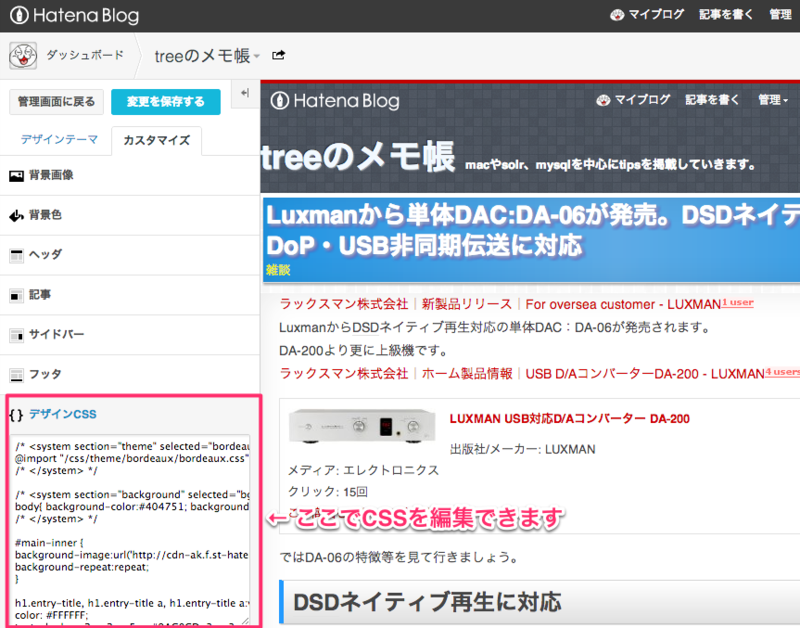Click the クリック: 15回 text

[328, 492]
